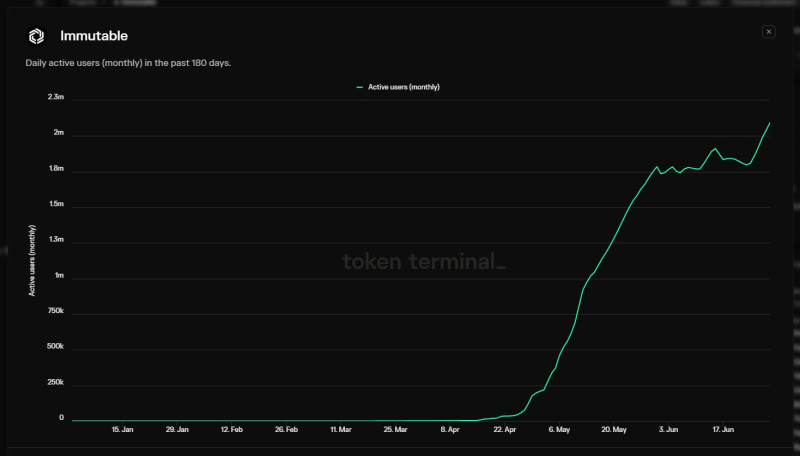Screen dimensions: 800x456
Task: Click the 1.8m y-axis label
Action: tap(57, 168)
